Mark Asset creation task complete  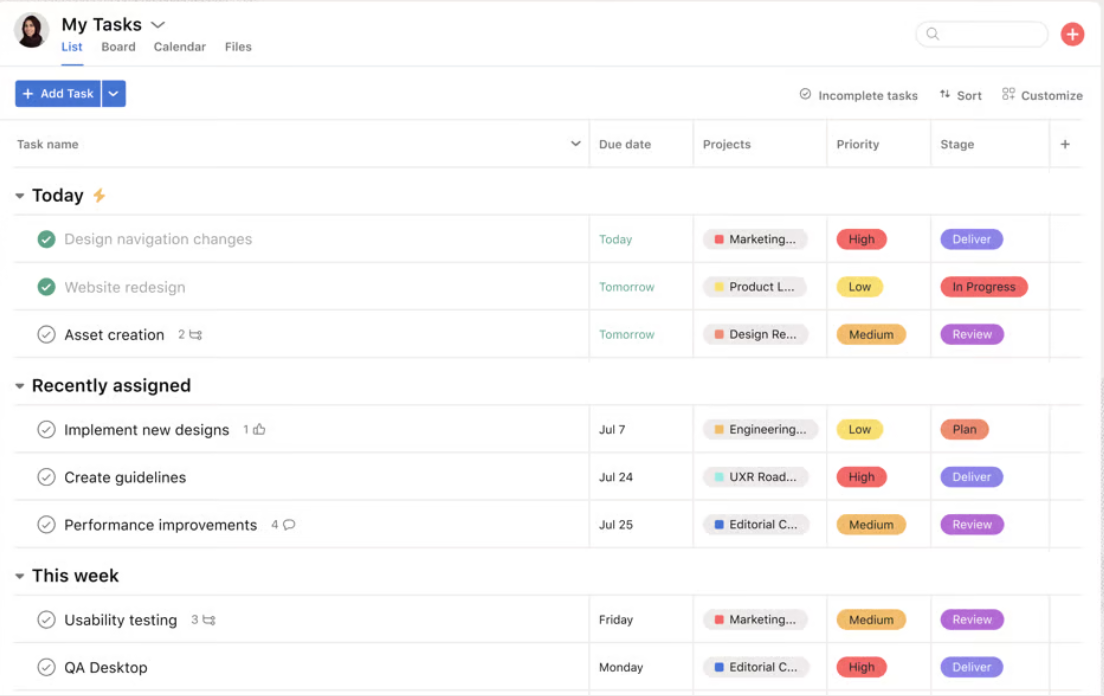[46, 335]
